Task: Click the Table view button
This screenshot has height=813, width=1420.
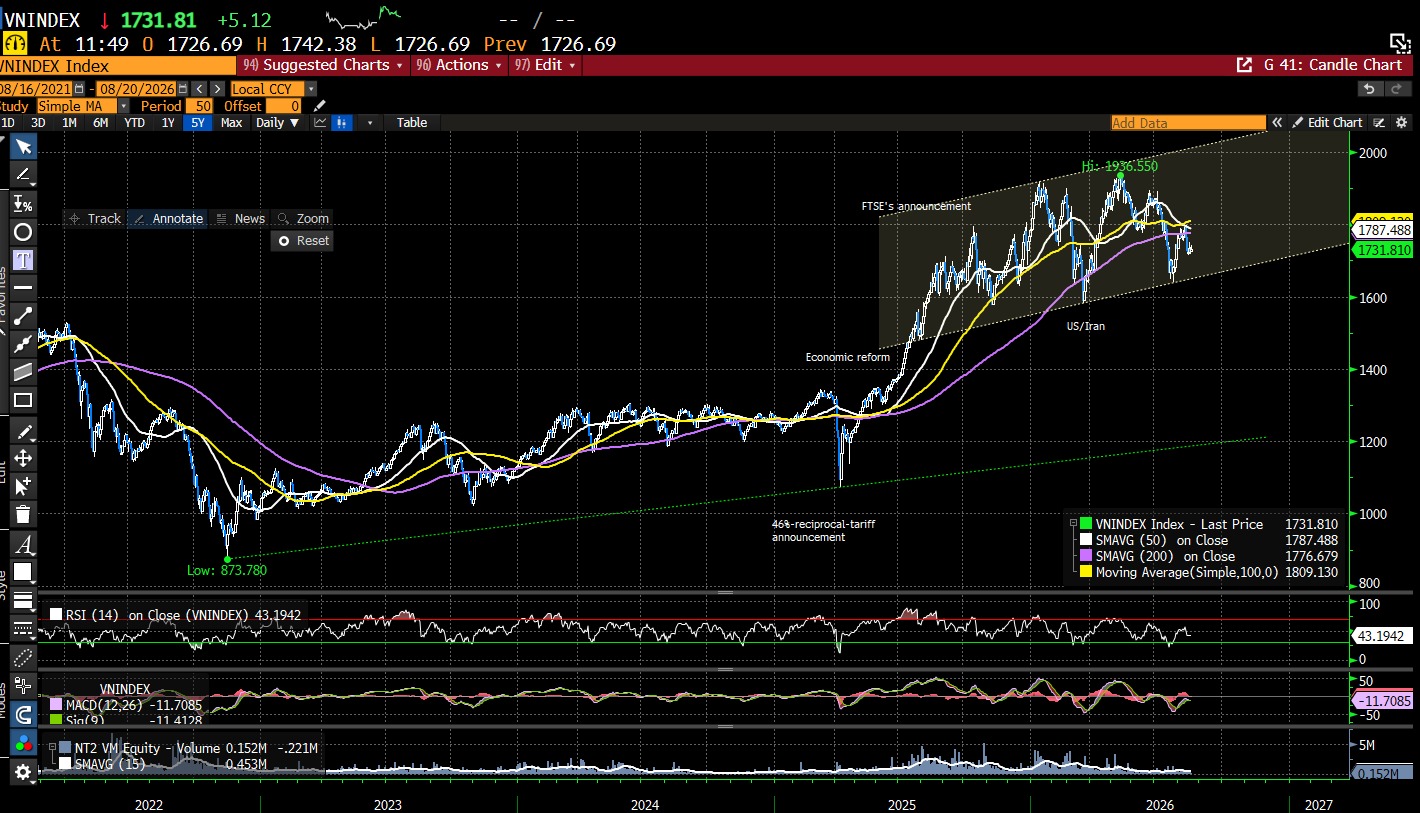Action: click(412, 123)
